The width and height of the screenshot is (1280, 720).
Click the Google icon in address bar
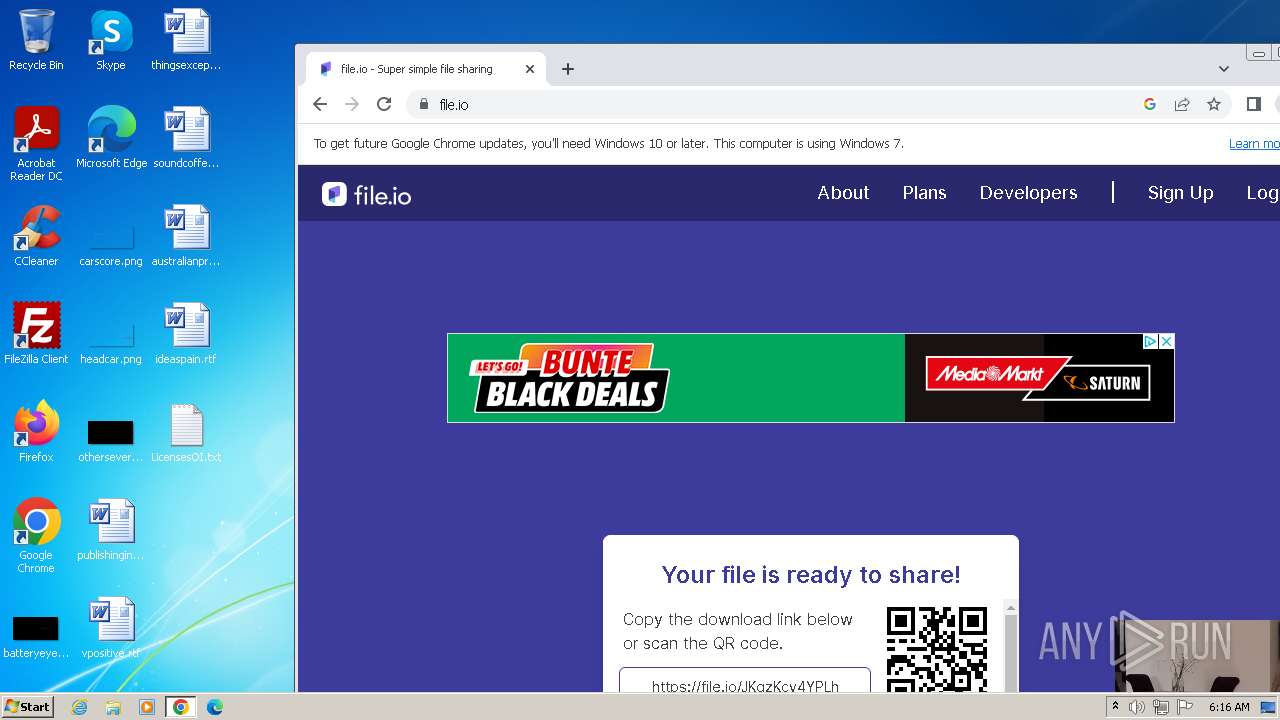point(1150,104)
